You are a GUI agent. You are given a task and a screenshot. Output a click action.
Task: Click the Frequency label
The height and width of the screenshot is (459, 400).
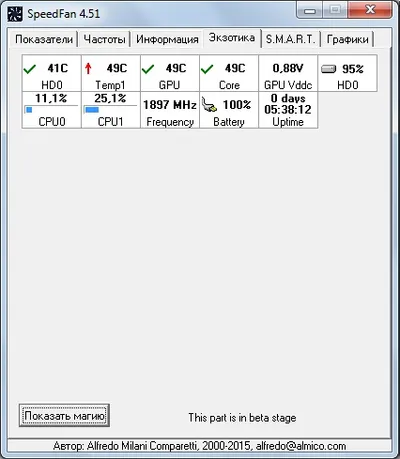point(170,122)
